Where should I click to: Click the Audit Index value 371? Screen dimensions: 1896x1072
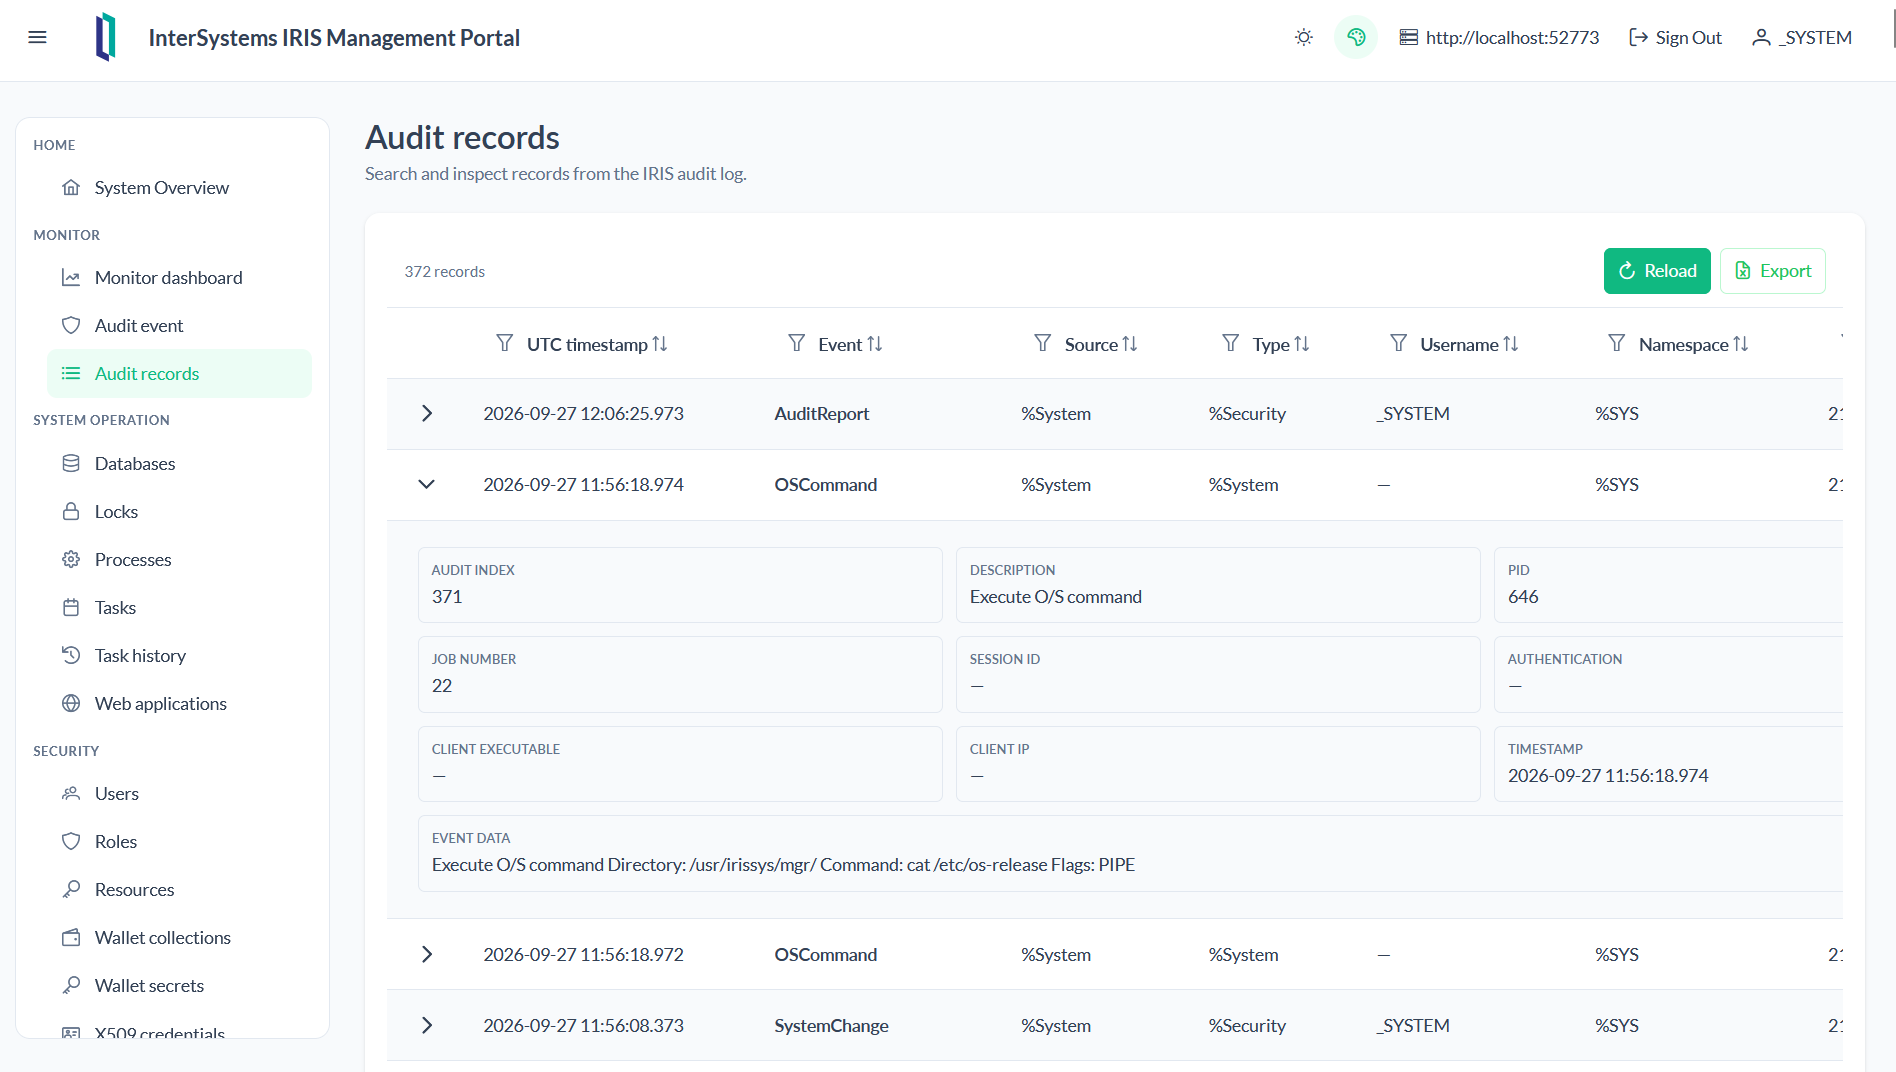click(x=447, y=597)
